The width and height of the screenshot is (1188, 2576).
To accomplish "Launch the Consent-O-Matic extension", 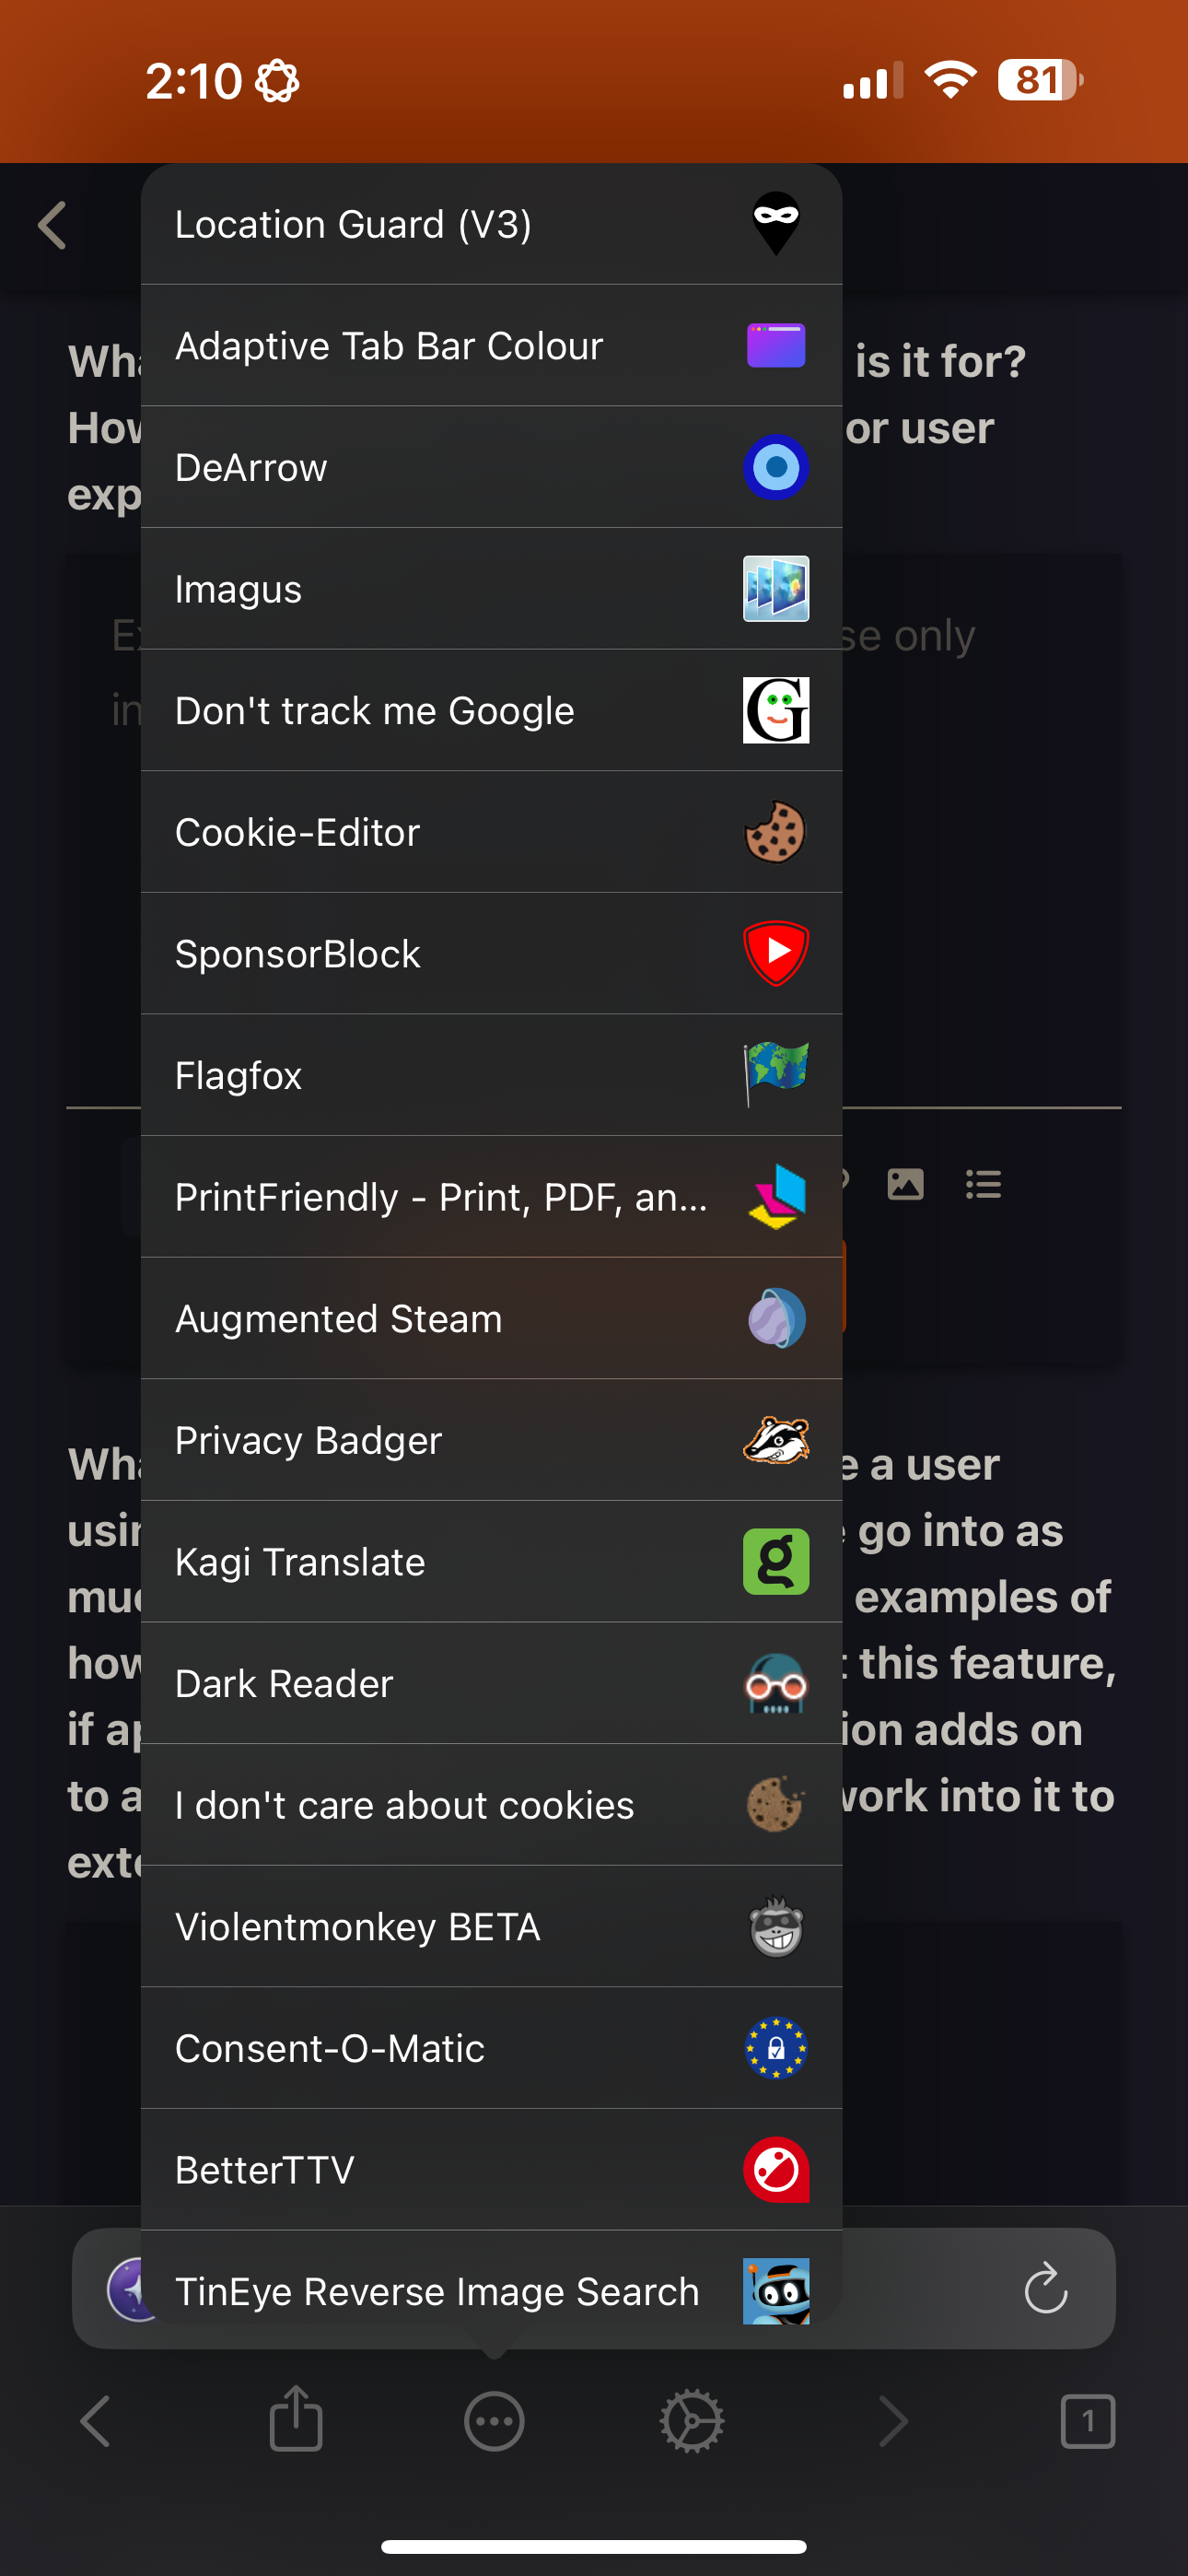I will [x=490, y=2048].
